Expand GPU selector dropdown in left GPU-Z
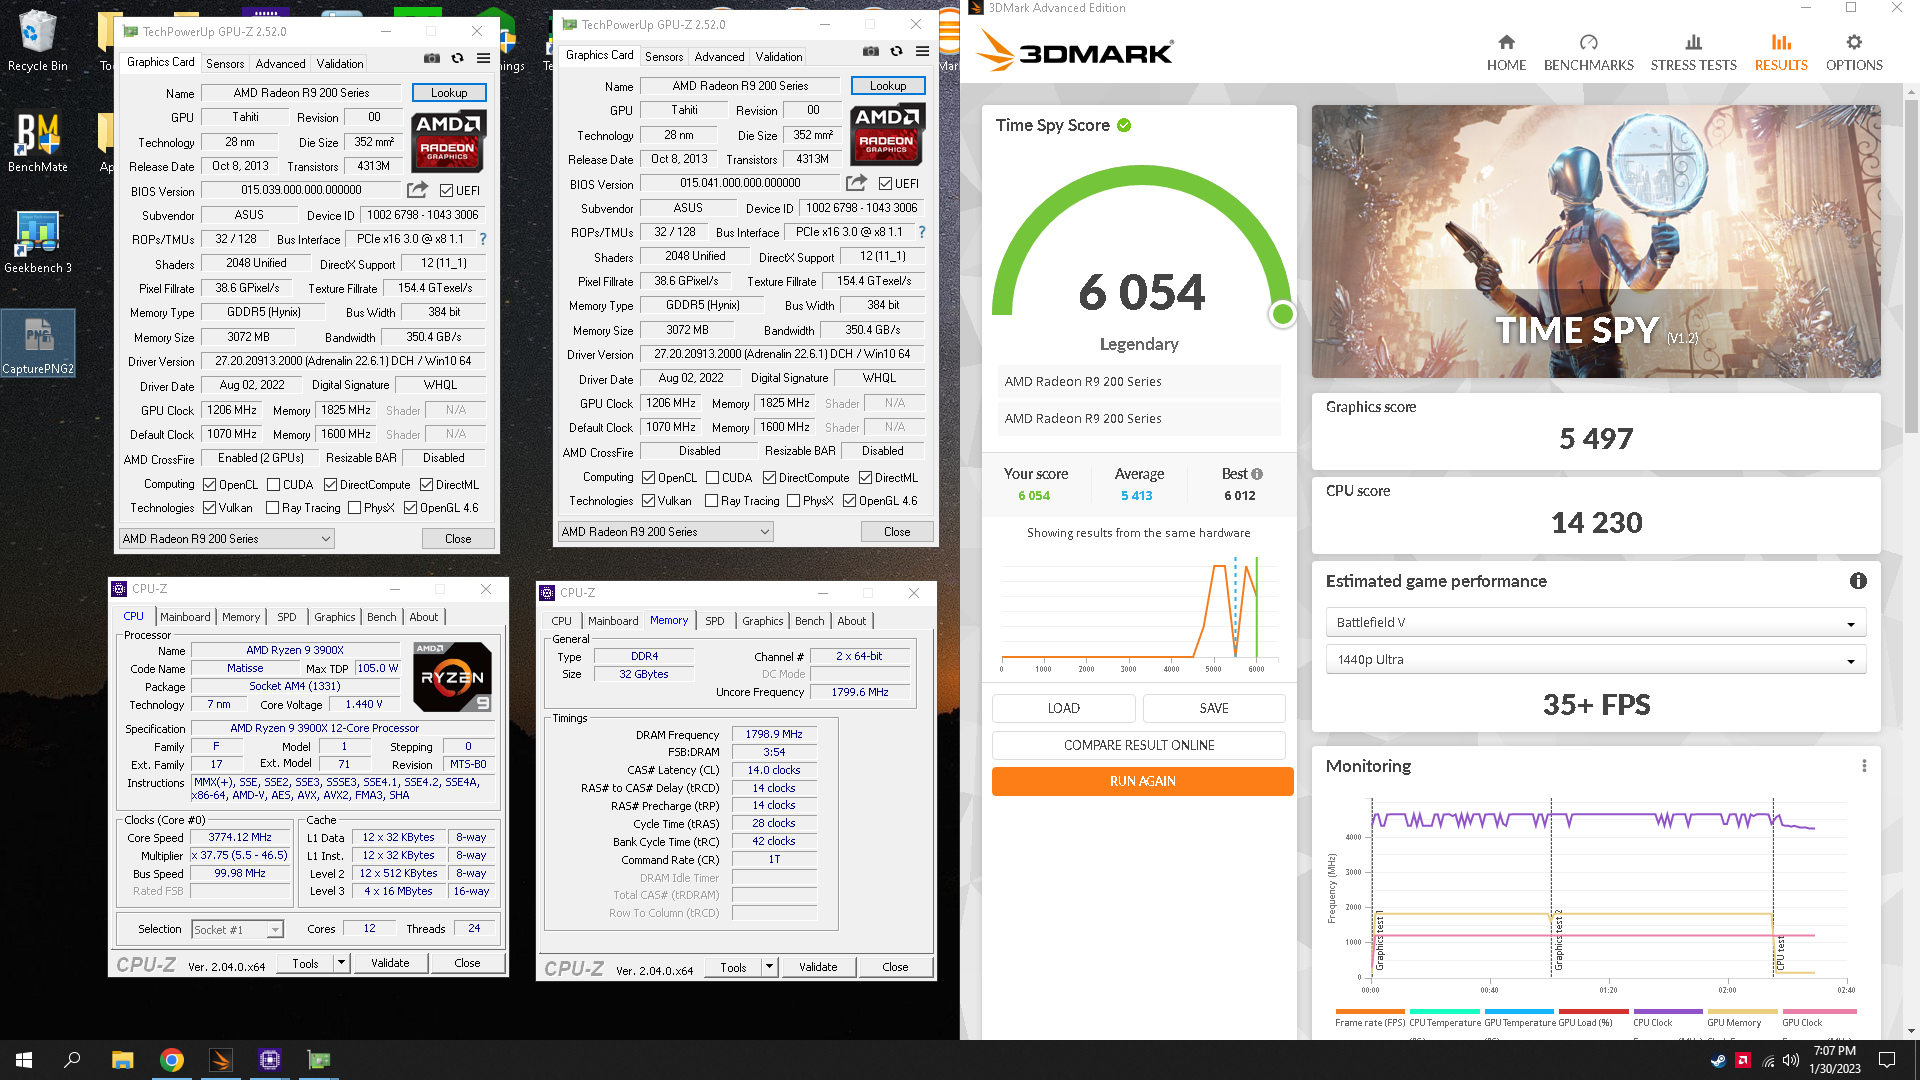Image resolution: width=1920 pixels, height=1080 pixels. [226, 539]
